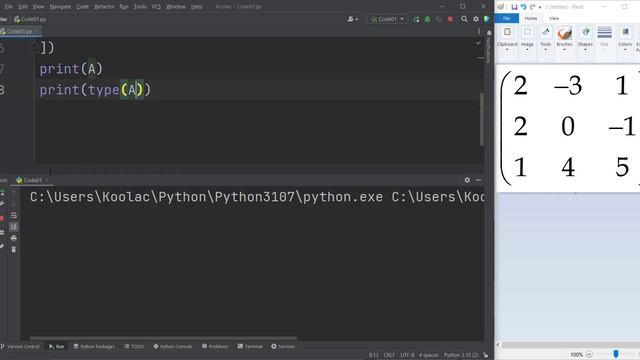Open the Edit menu in PyCharm

click(x=23, y=7)
